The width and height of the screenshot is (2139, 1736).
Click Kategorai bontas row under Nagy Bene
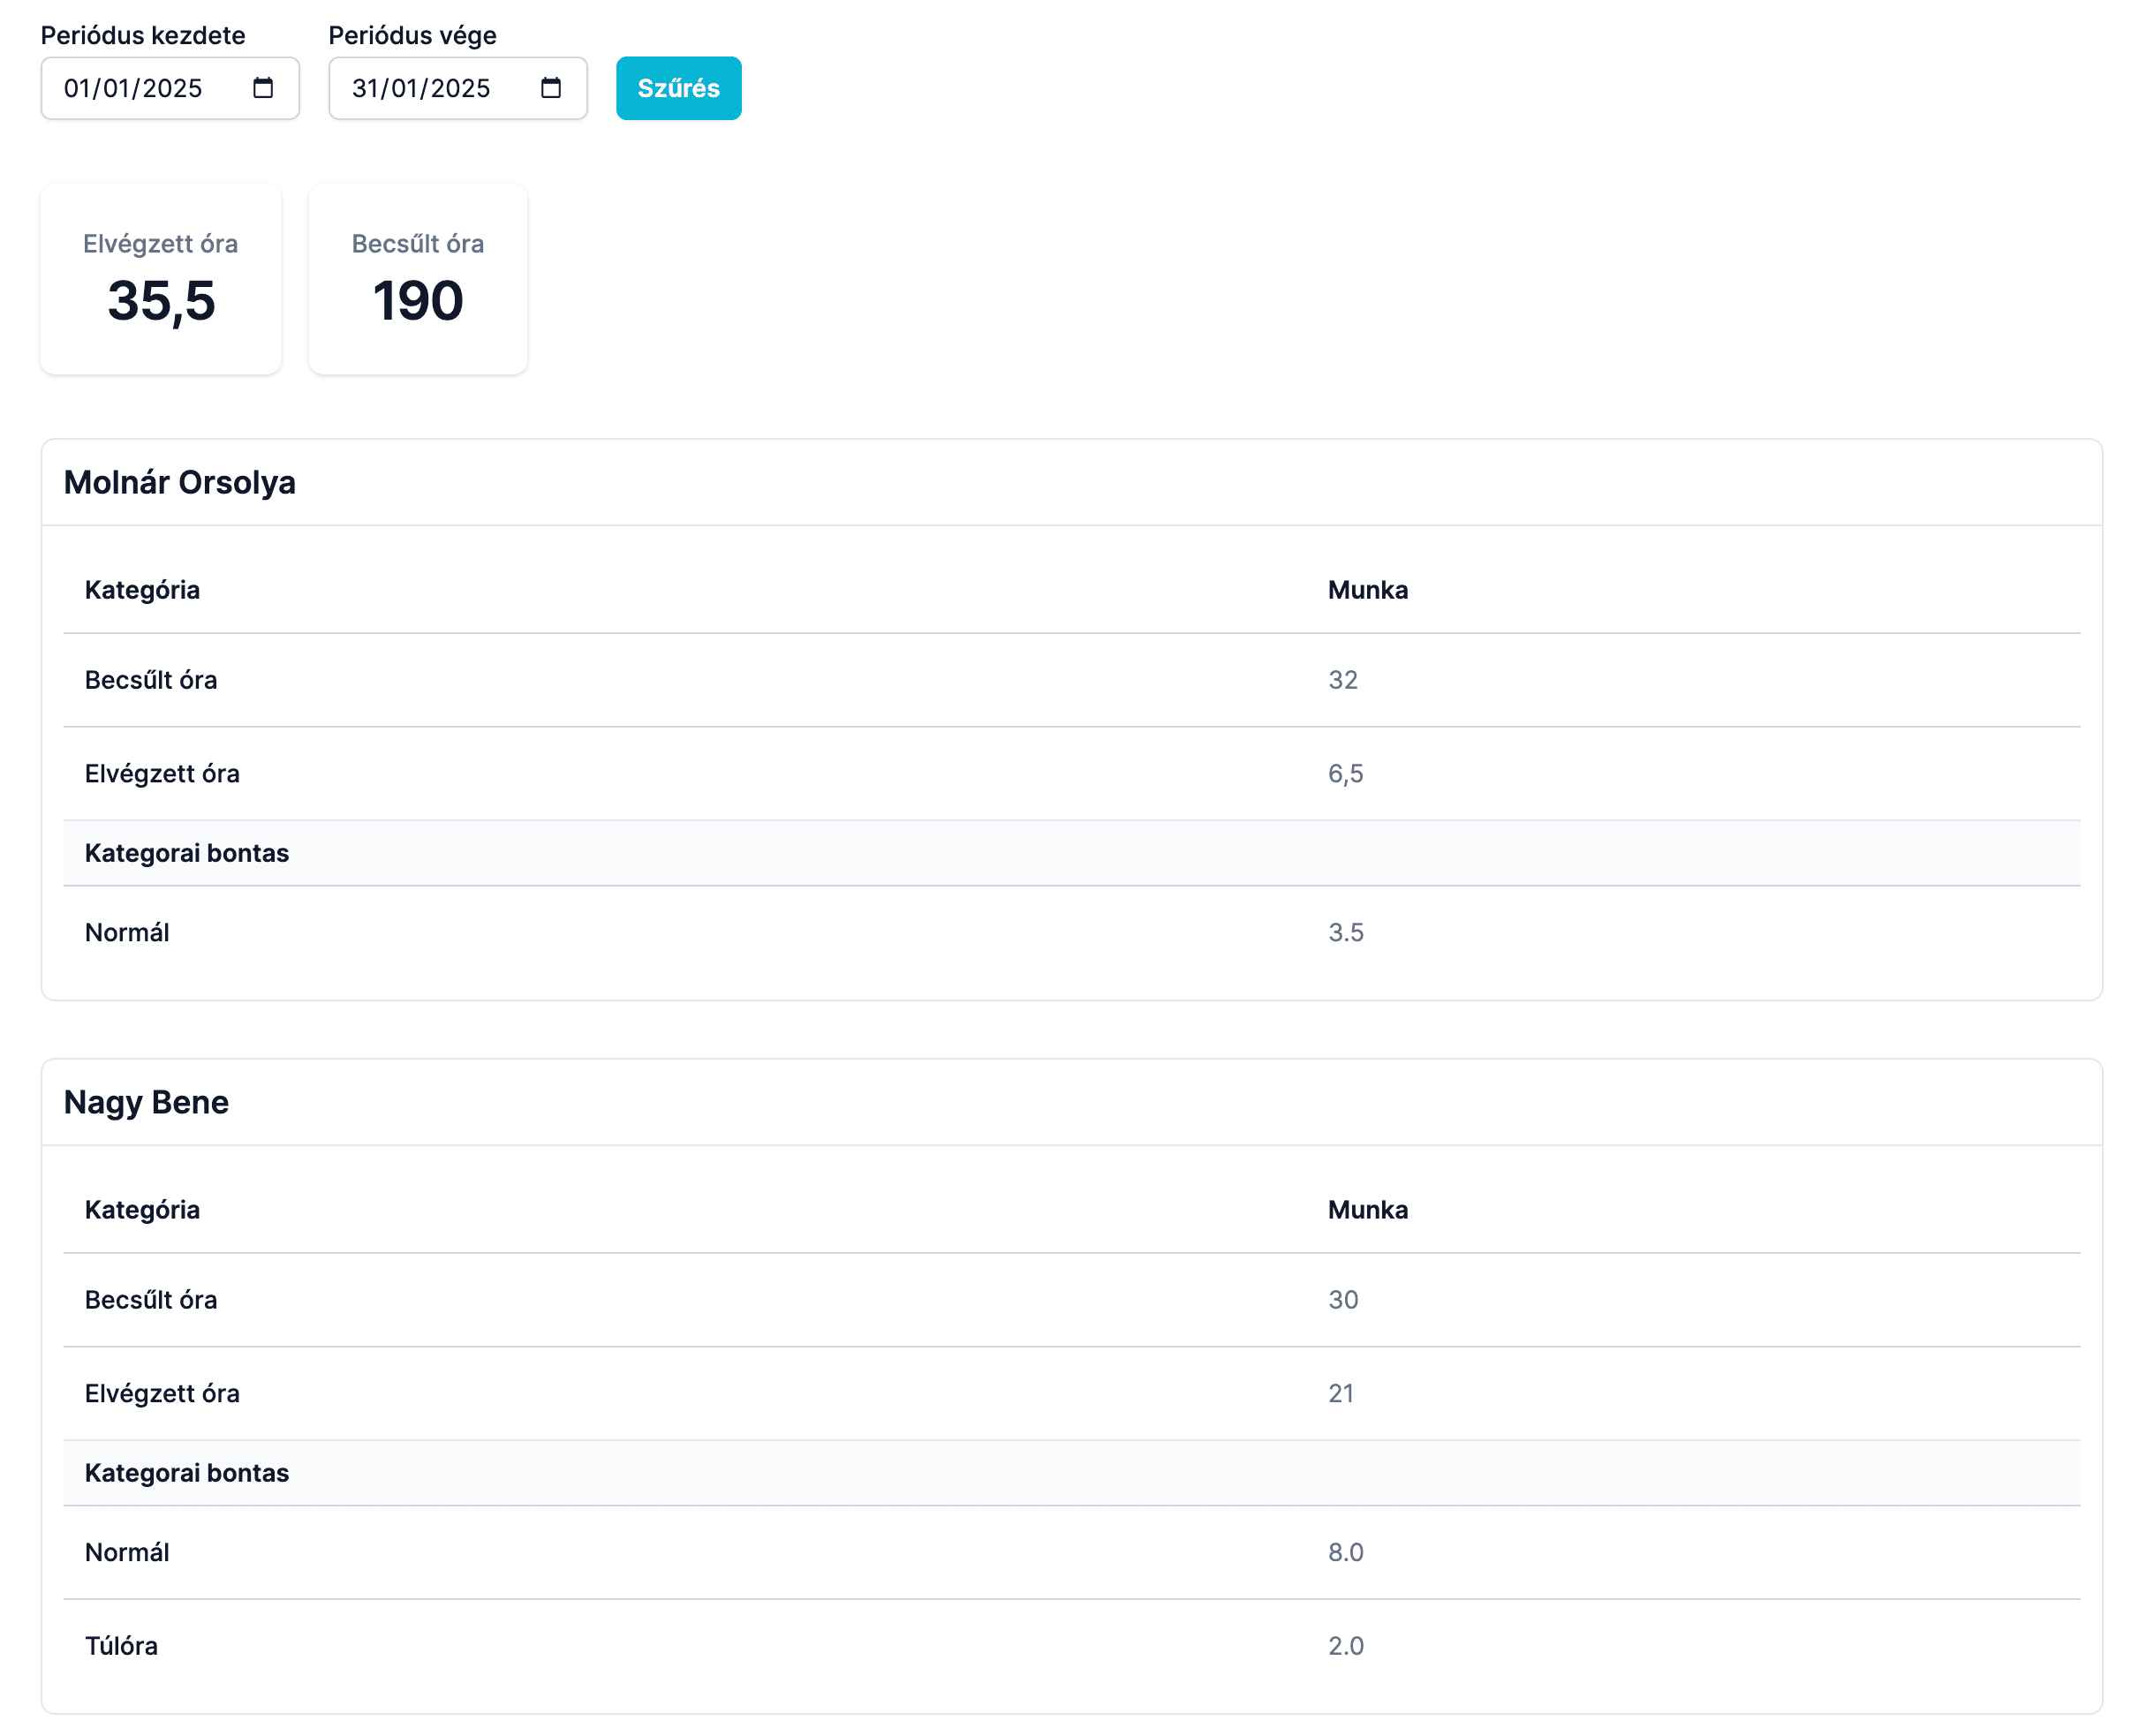(x=1072, y=1473)
